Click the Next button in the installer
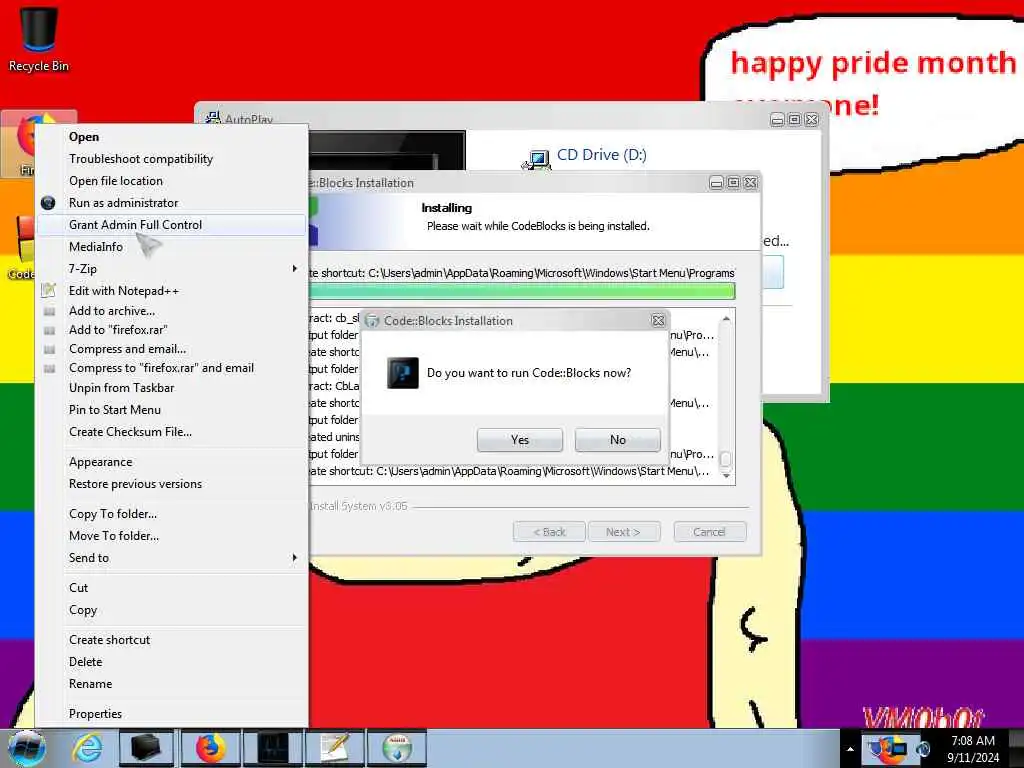This screenshot has height=768, width=1024. pyautogui.click(x=624, y=532)
